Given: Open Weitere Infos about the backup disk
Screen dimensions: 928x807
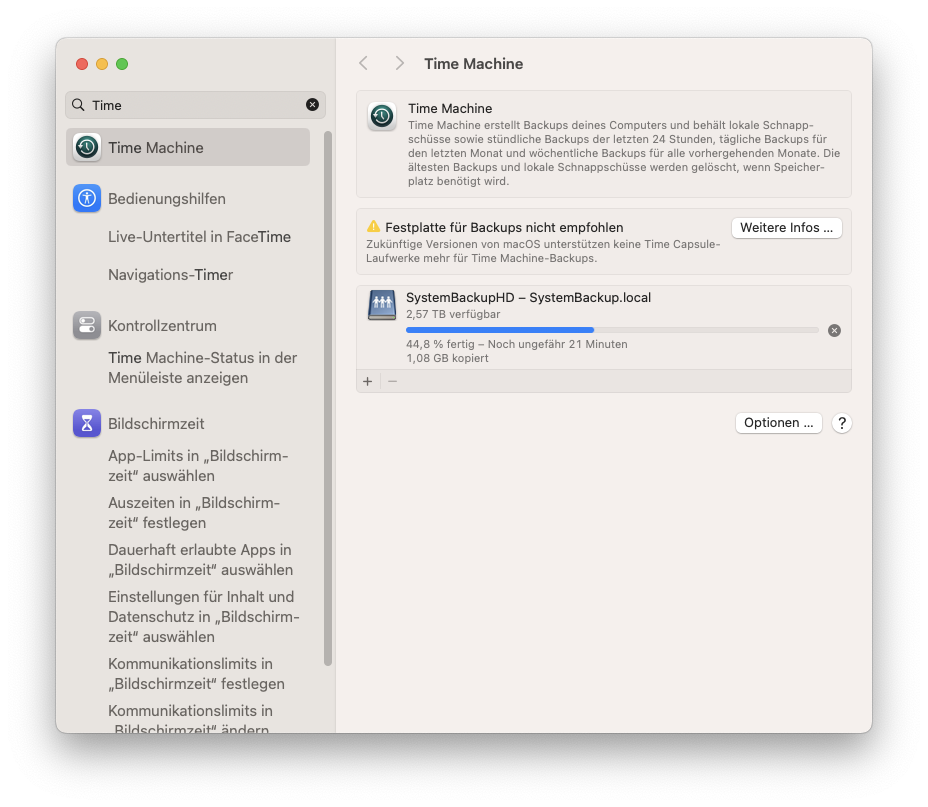Looking at the screenshot, I should 787,228.
